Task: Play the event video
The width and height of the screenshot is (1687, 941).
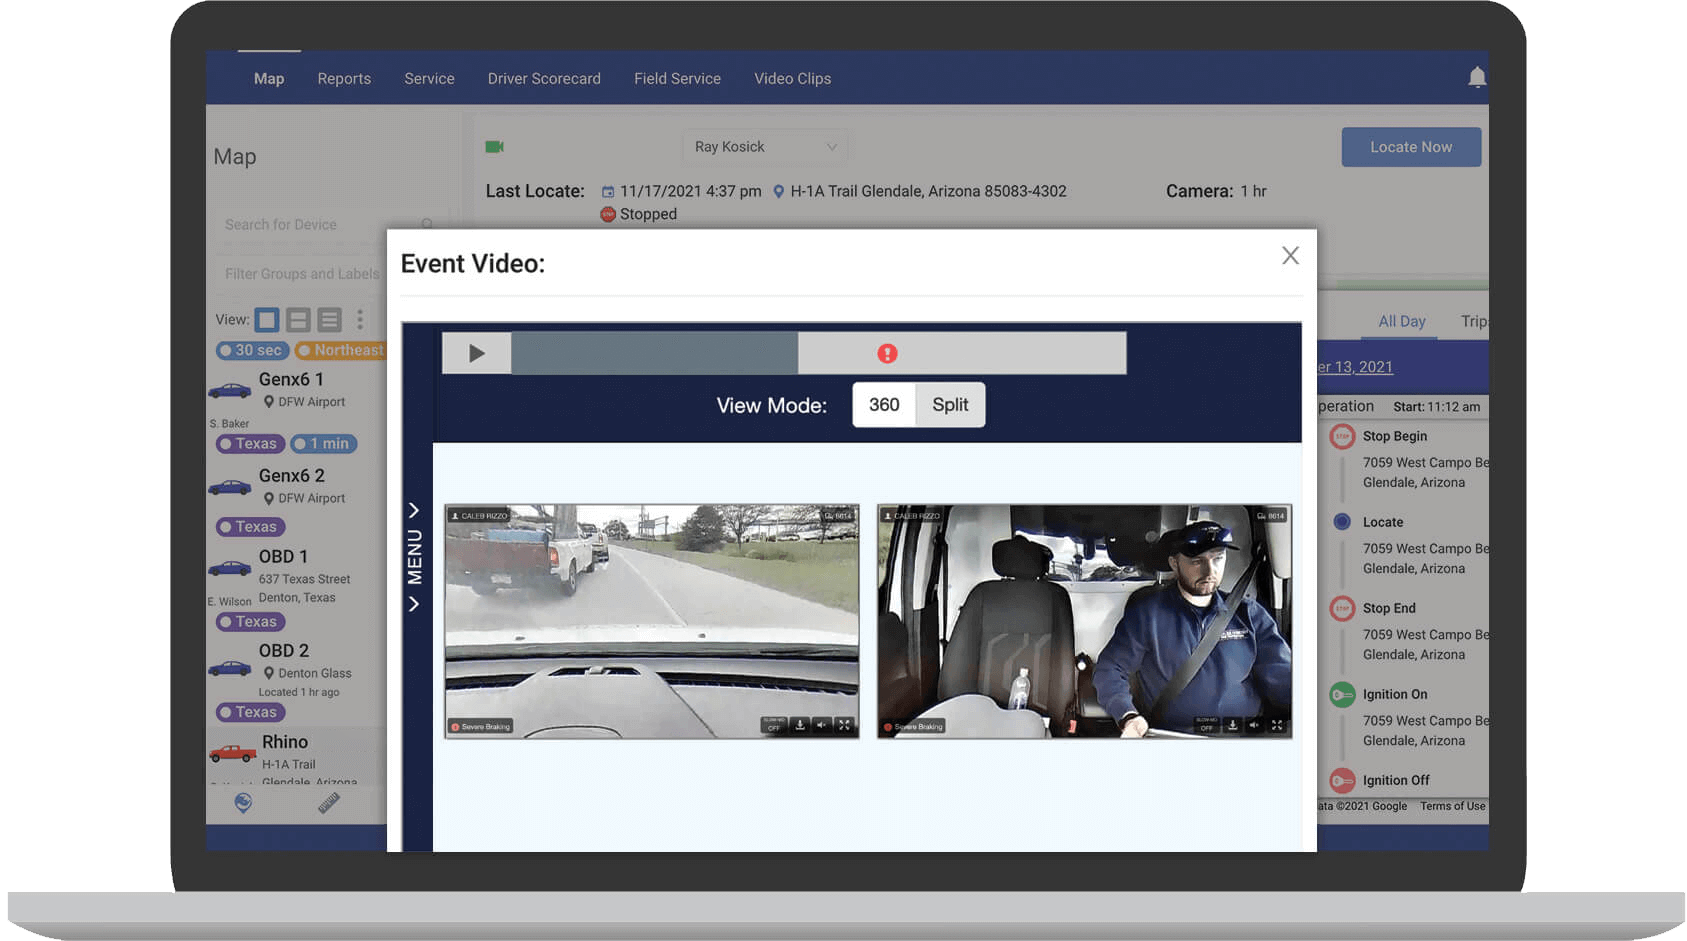Action: coord(477,353)
